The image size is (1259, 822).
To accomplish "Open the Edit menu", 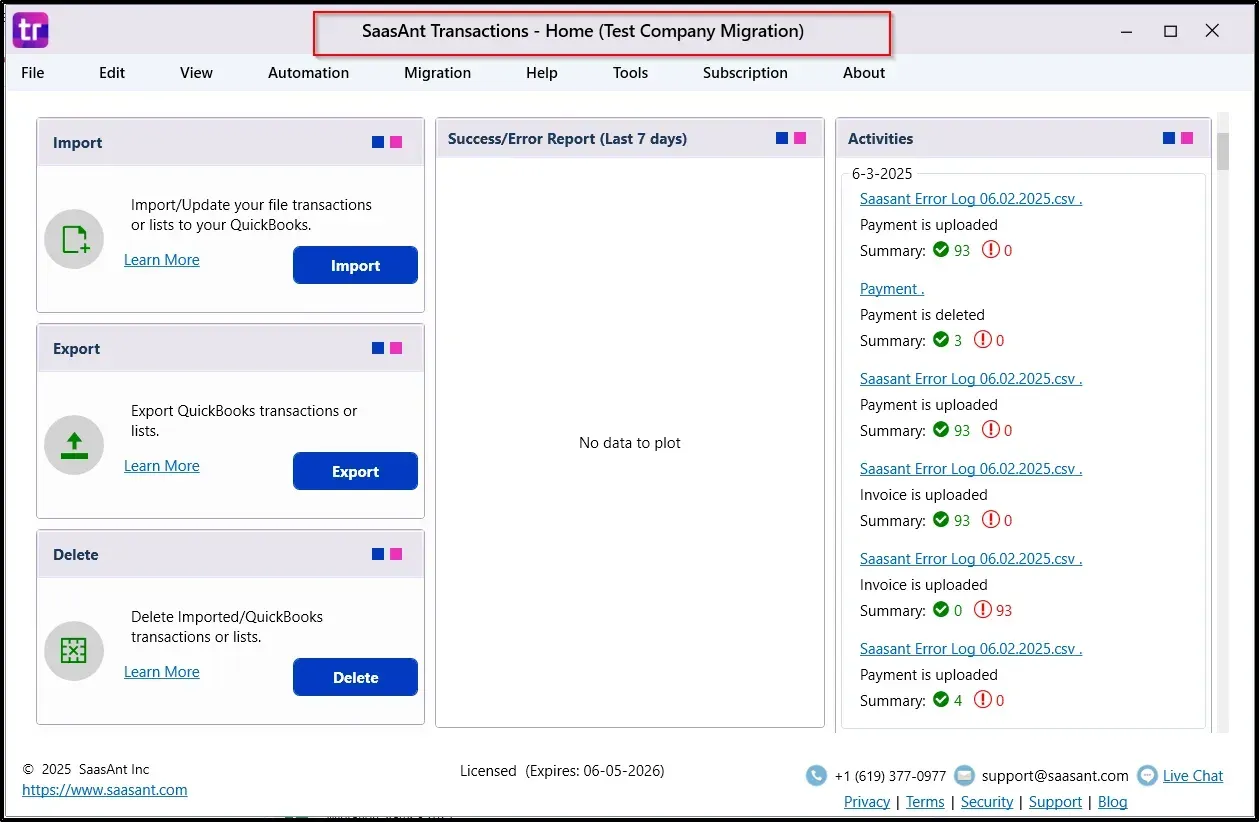I will (x=112, y=73).
